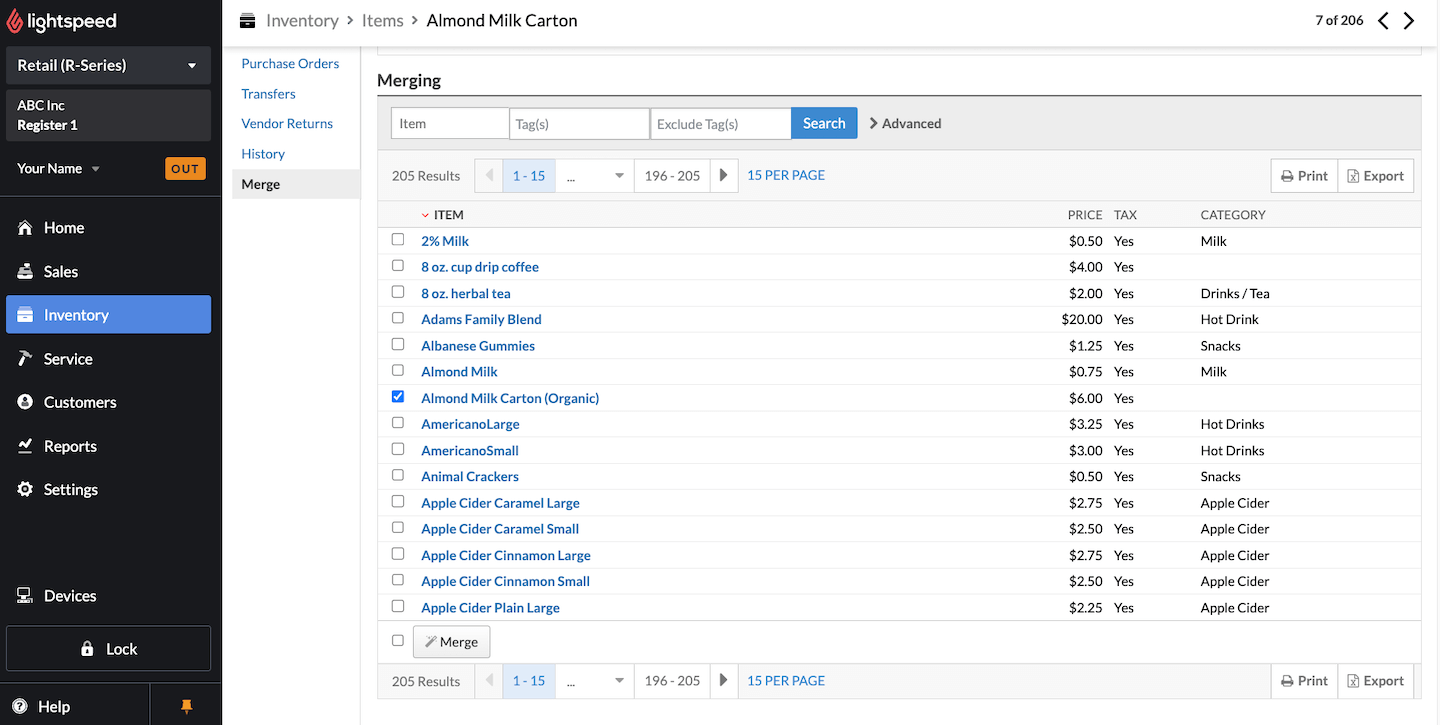
Task: Click the Reports chart icon
Action: click(x=26, y=446)
